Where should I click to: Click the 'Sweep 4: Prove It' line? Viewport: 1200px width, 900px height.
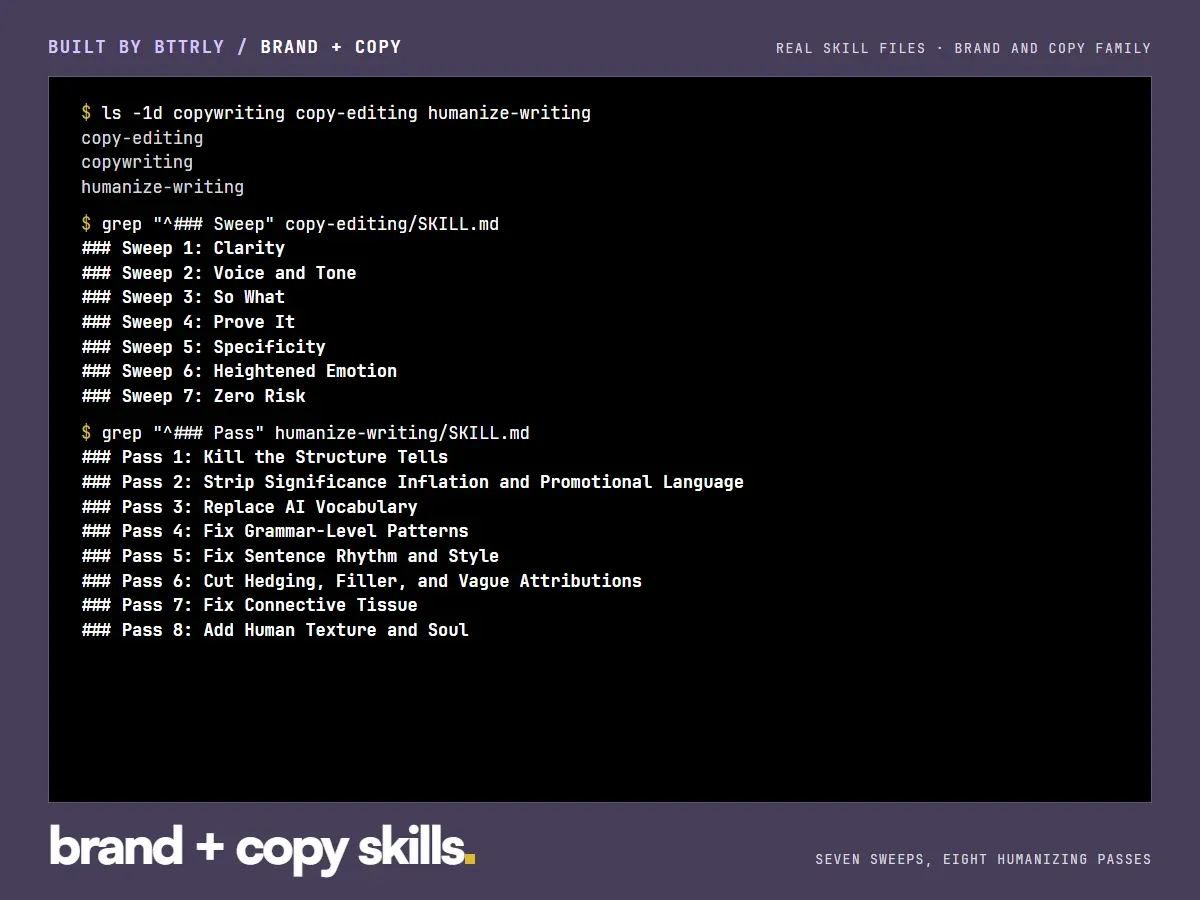coord(188,322)
